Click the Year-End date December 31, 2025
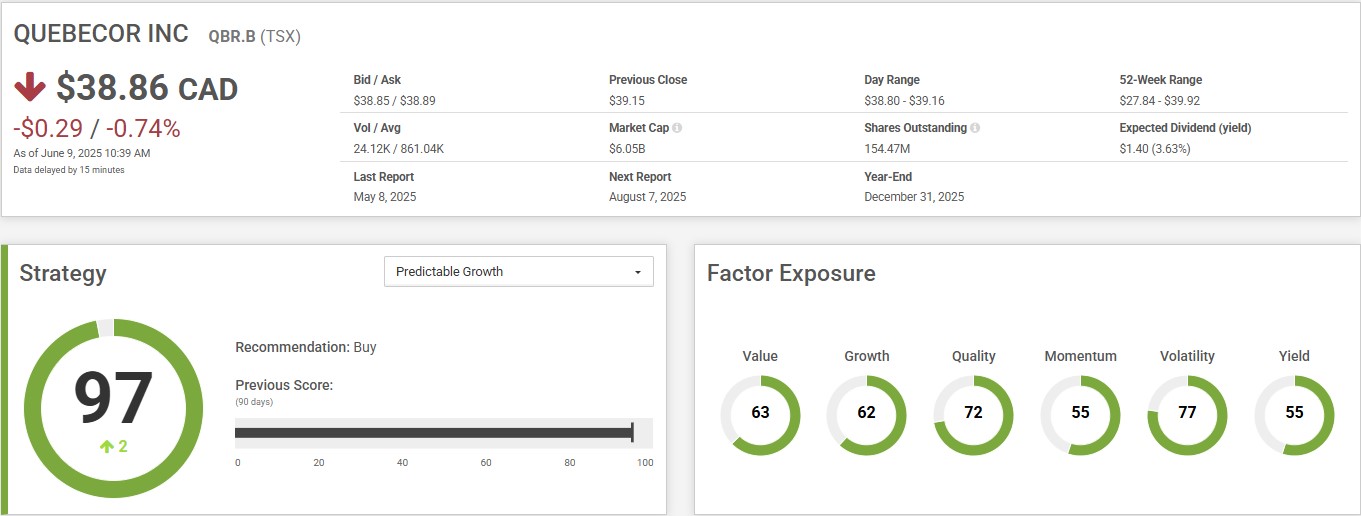The image size is (1361, 516). tap(914, 197)
